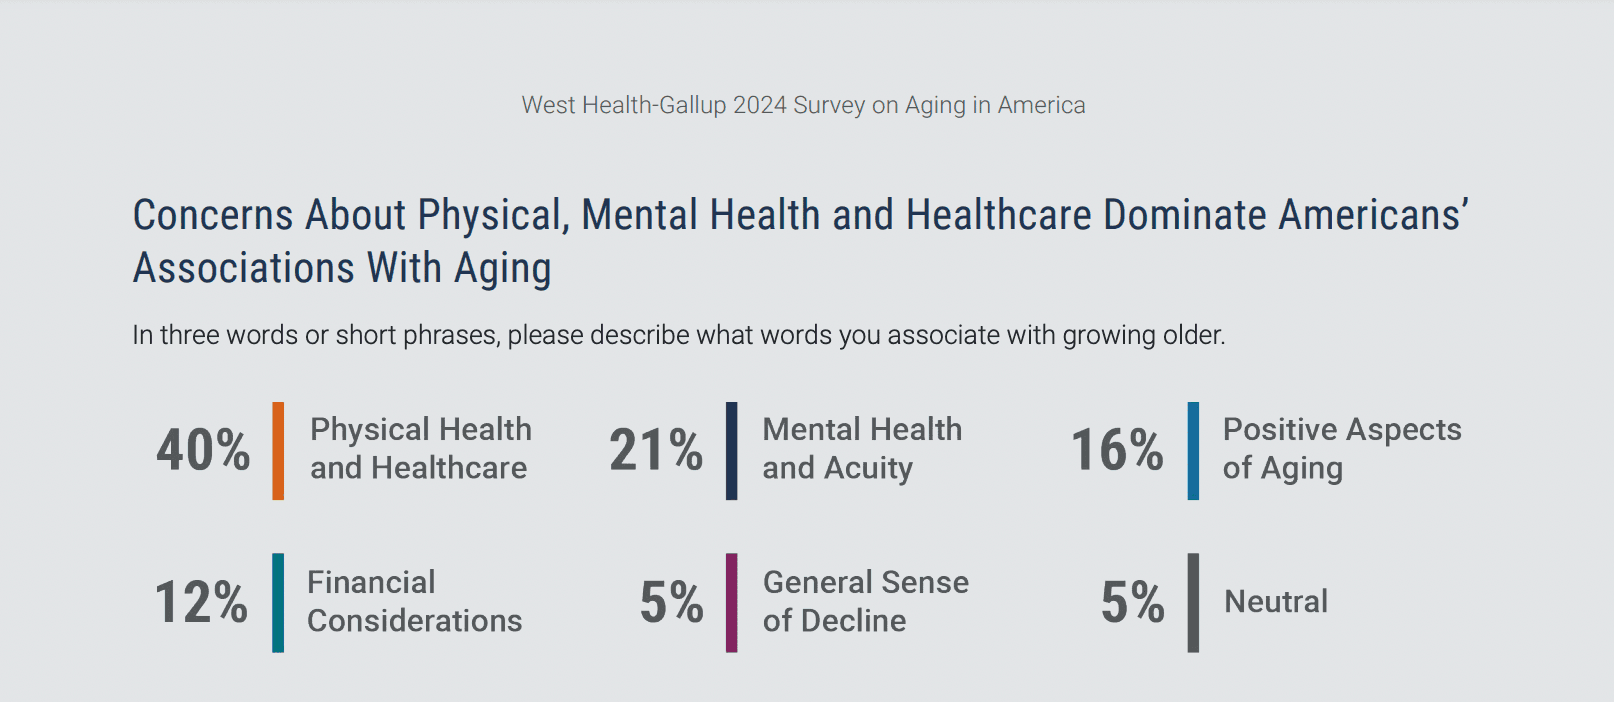
Task: Select the Financial Considerations label
Action: tap(414, 602)
